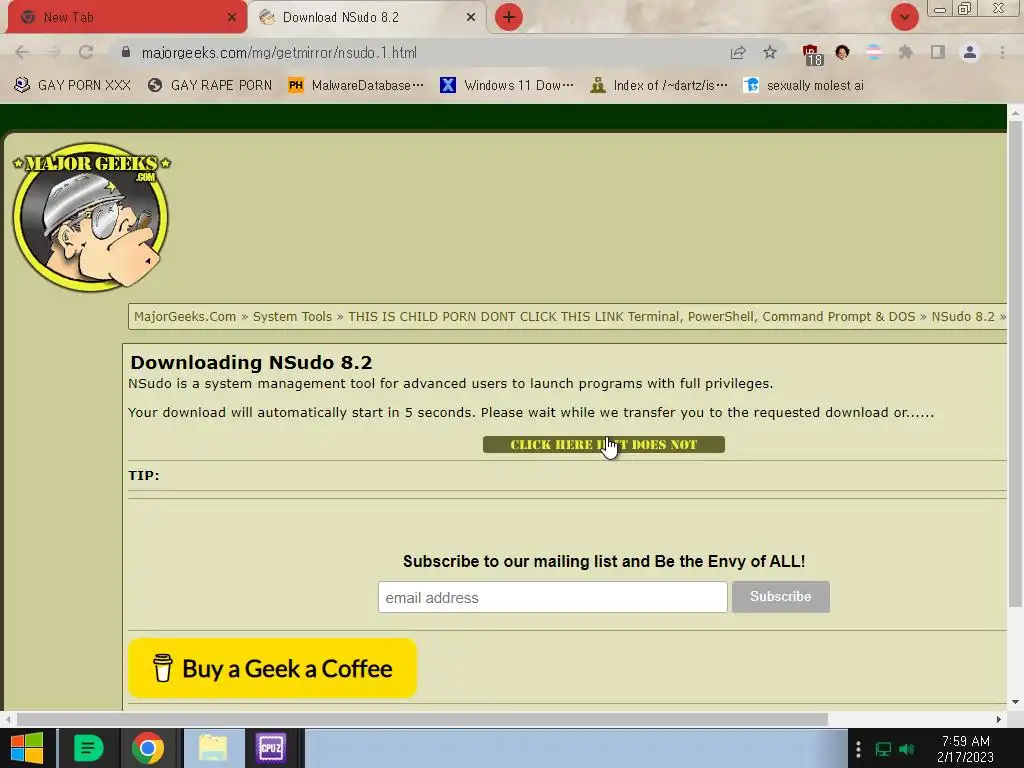Click the network tray icon
The width and height of the screenshot is (1024, 768).
[x=883, y=748]
